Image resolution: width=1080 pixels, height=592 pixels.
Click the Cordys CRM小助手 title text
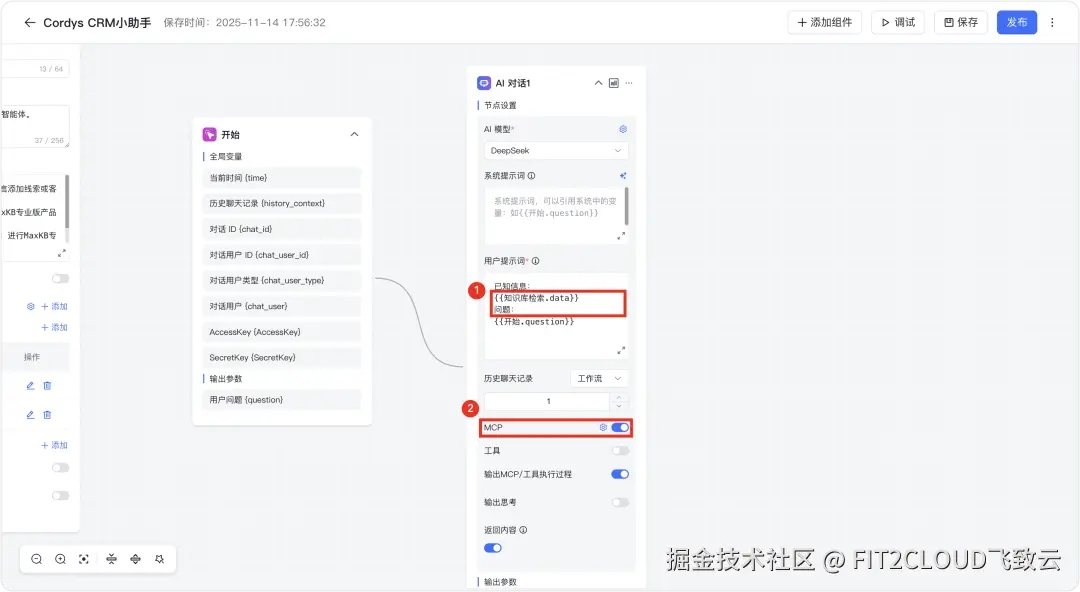(97, 23)
